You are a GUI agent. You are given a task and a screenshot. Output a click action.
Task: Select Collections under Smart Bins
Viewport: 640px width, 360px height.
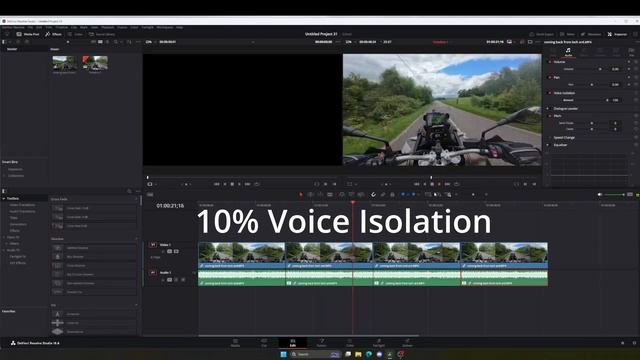pos(16,176)
